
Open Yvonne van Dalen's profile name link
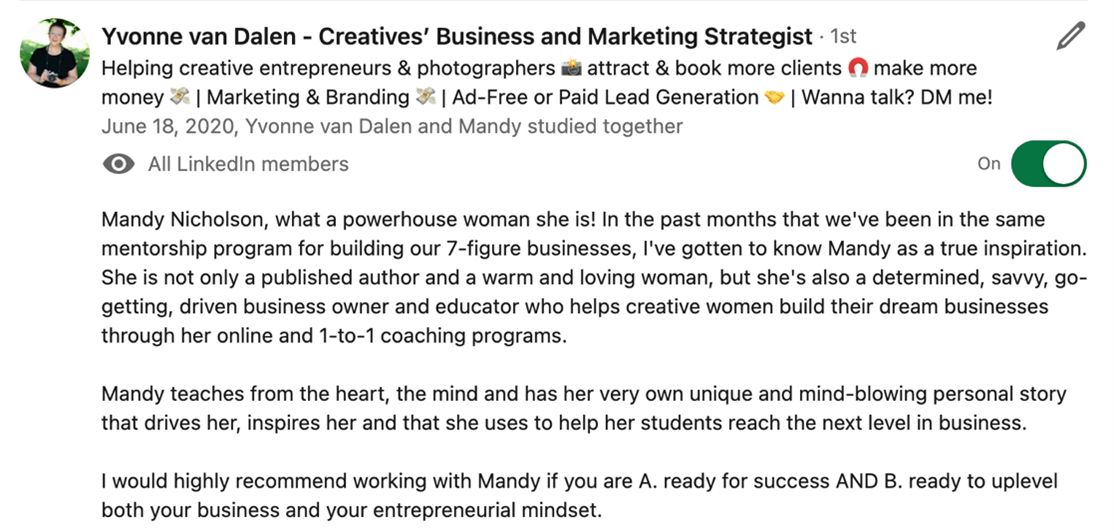click(457, 36)
